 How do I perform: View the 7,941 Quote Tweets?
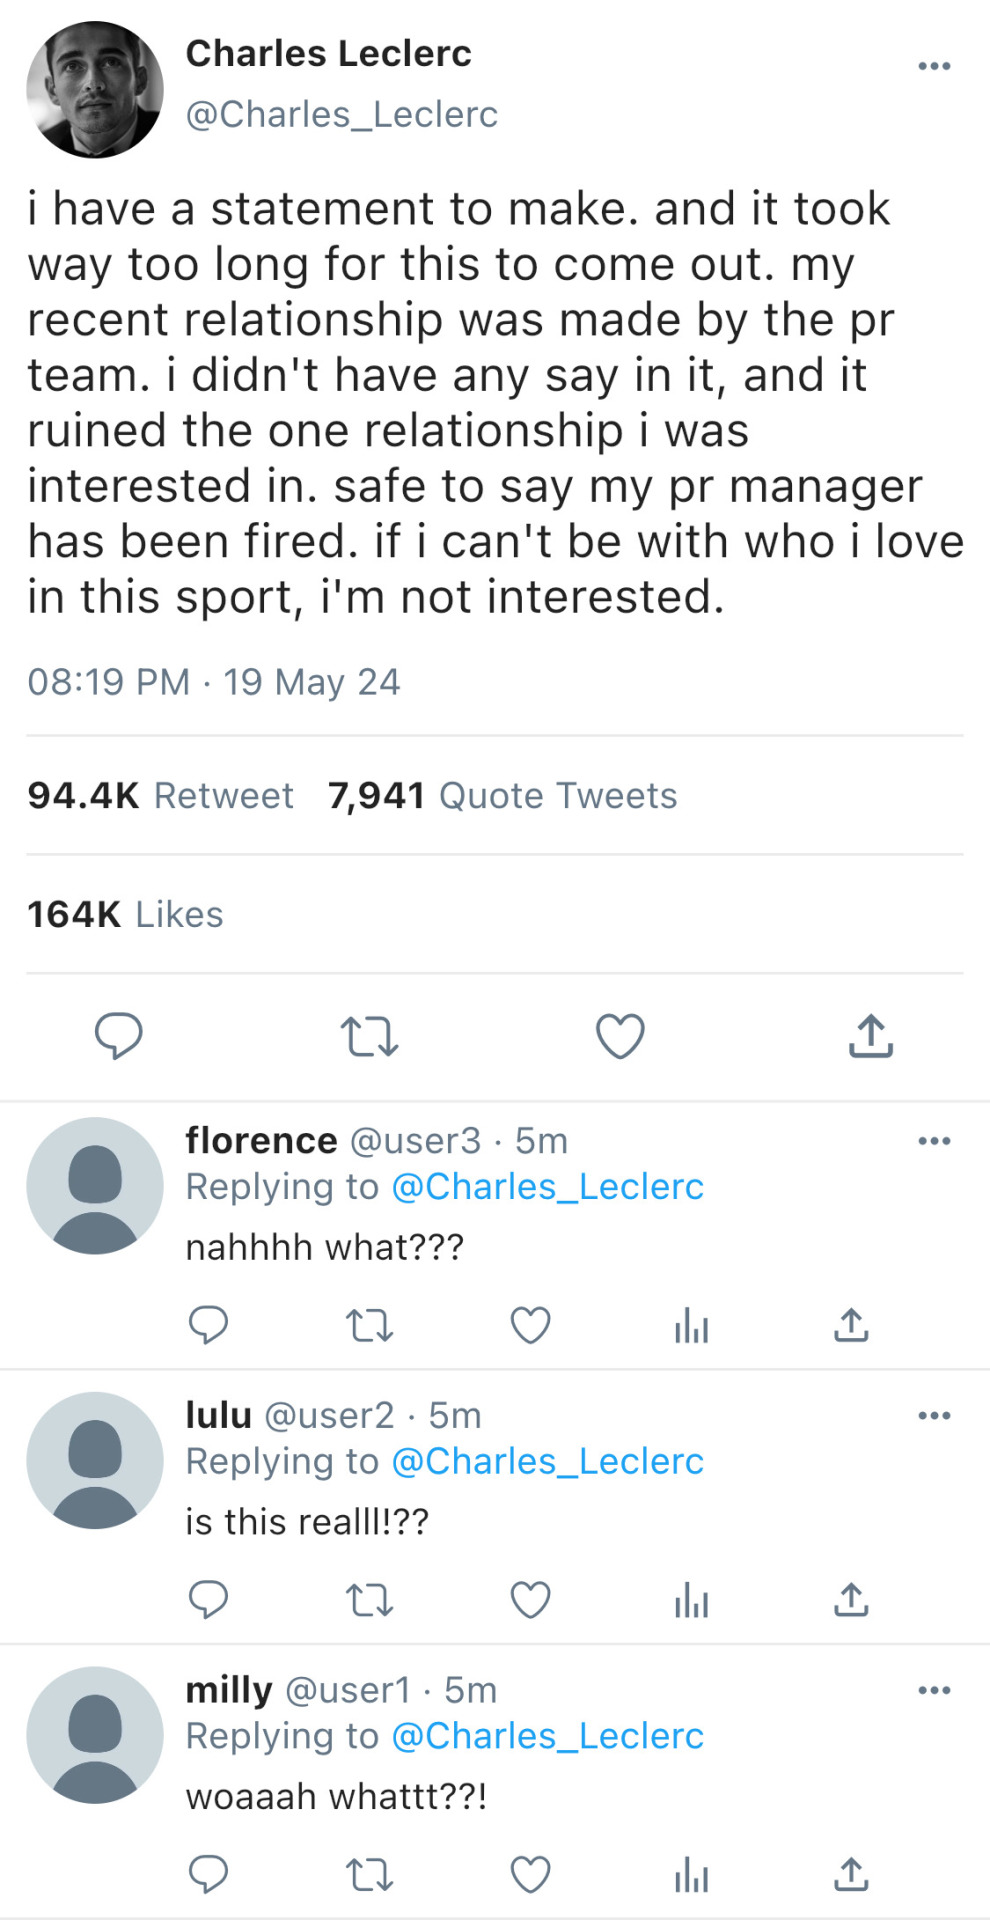pos(502,796)
